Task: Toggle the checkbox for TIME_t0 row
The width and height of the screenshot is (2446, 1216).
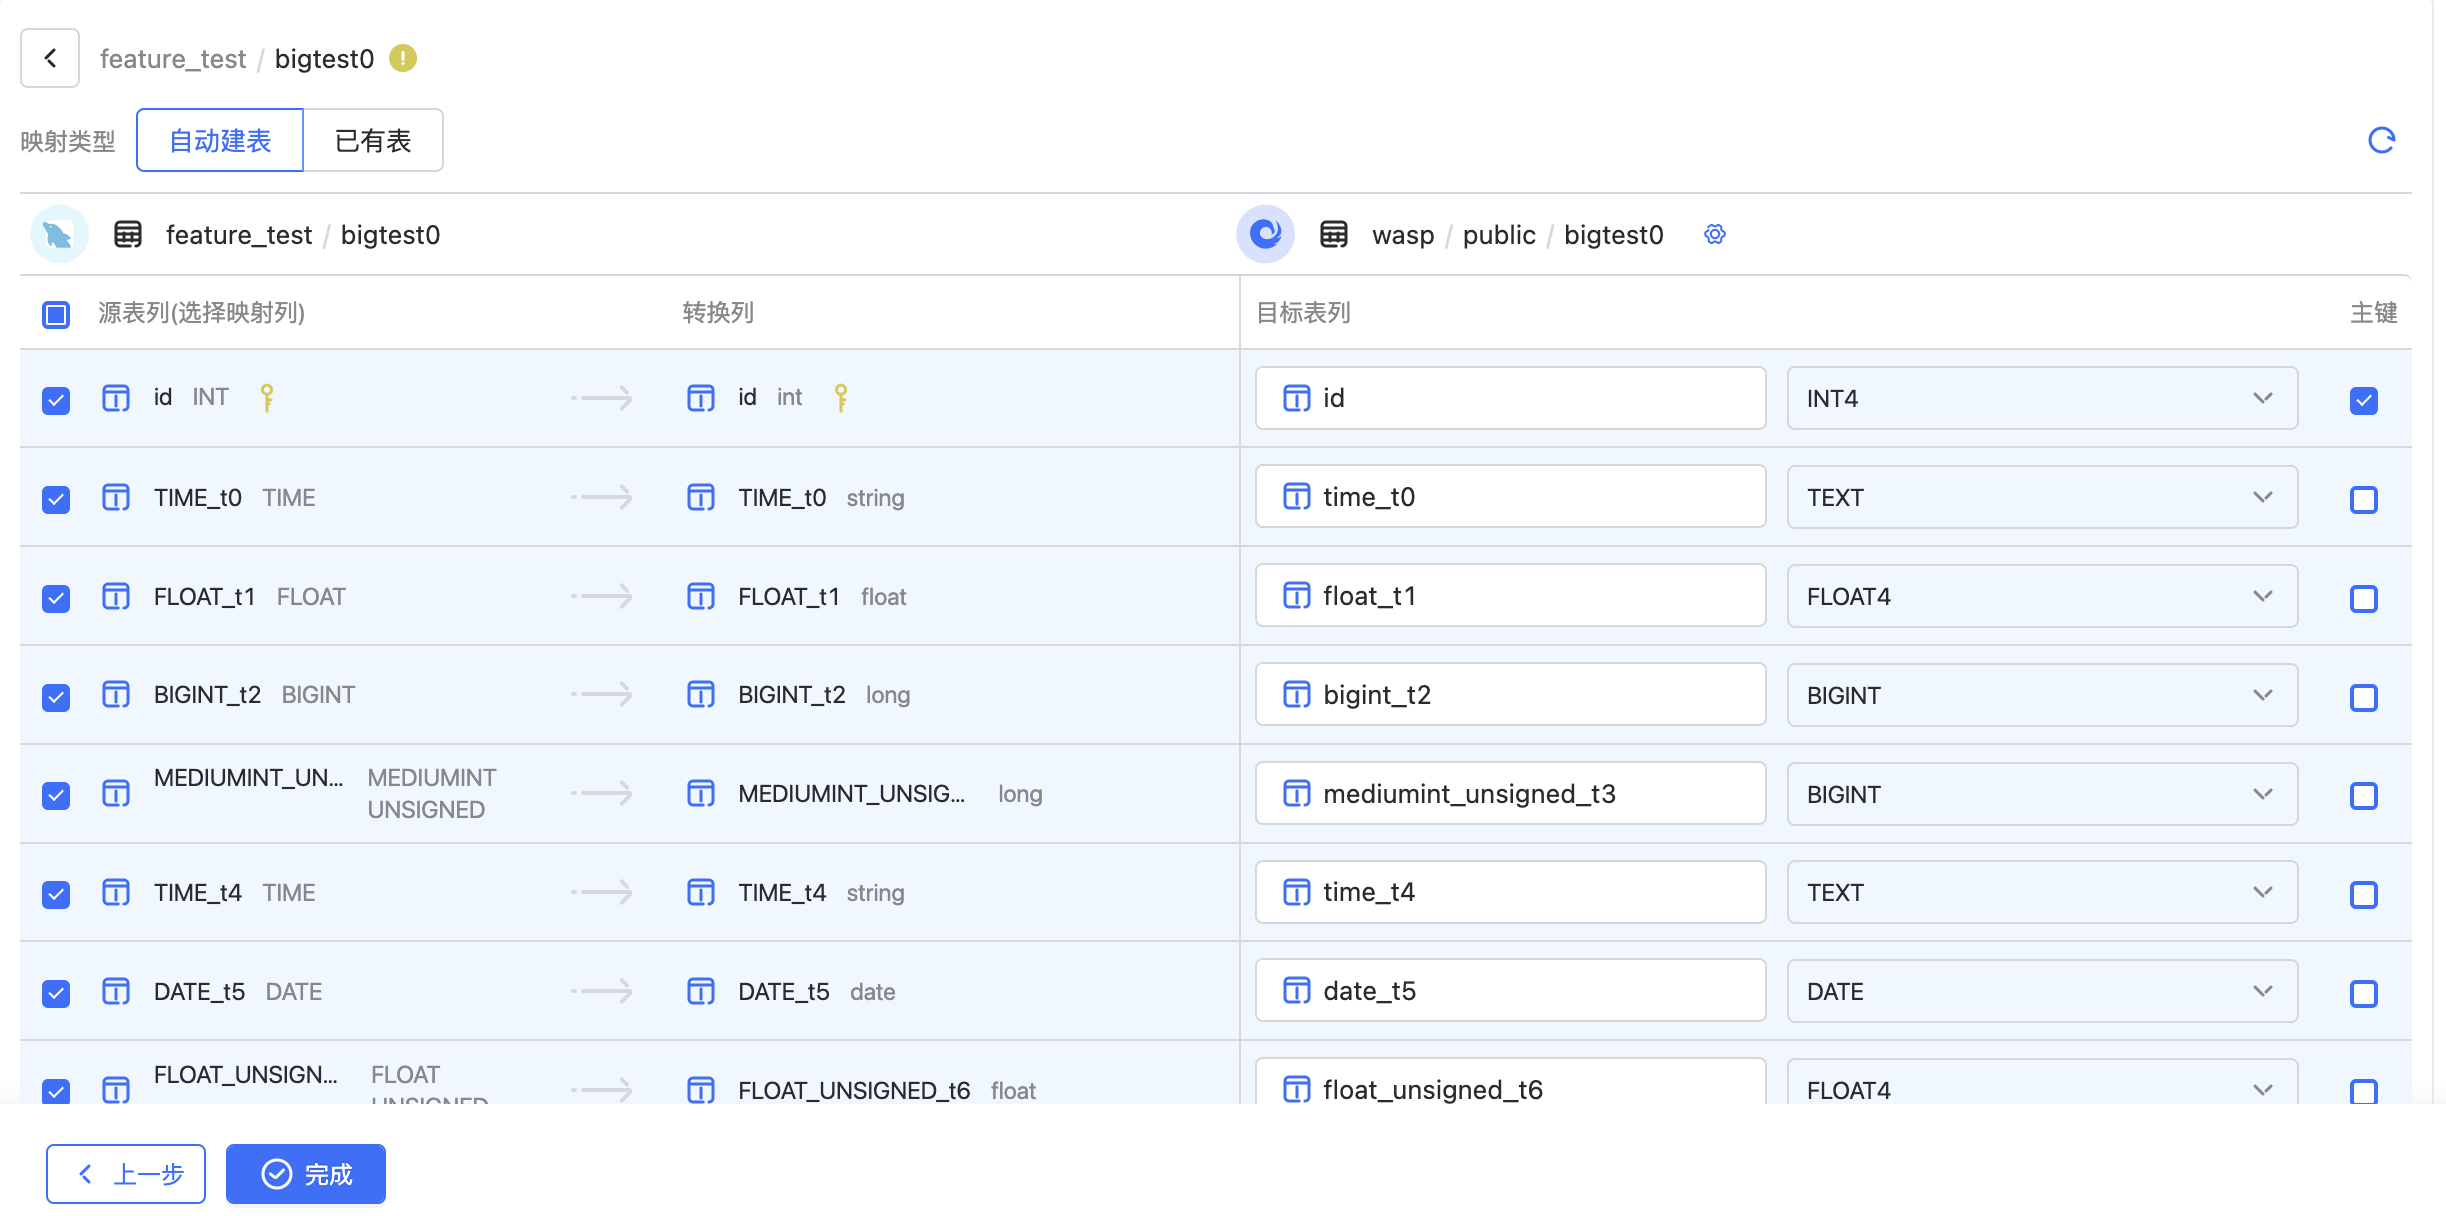Action: 55,497
